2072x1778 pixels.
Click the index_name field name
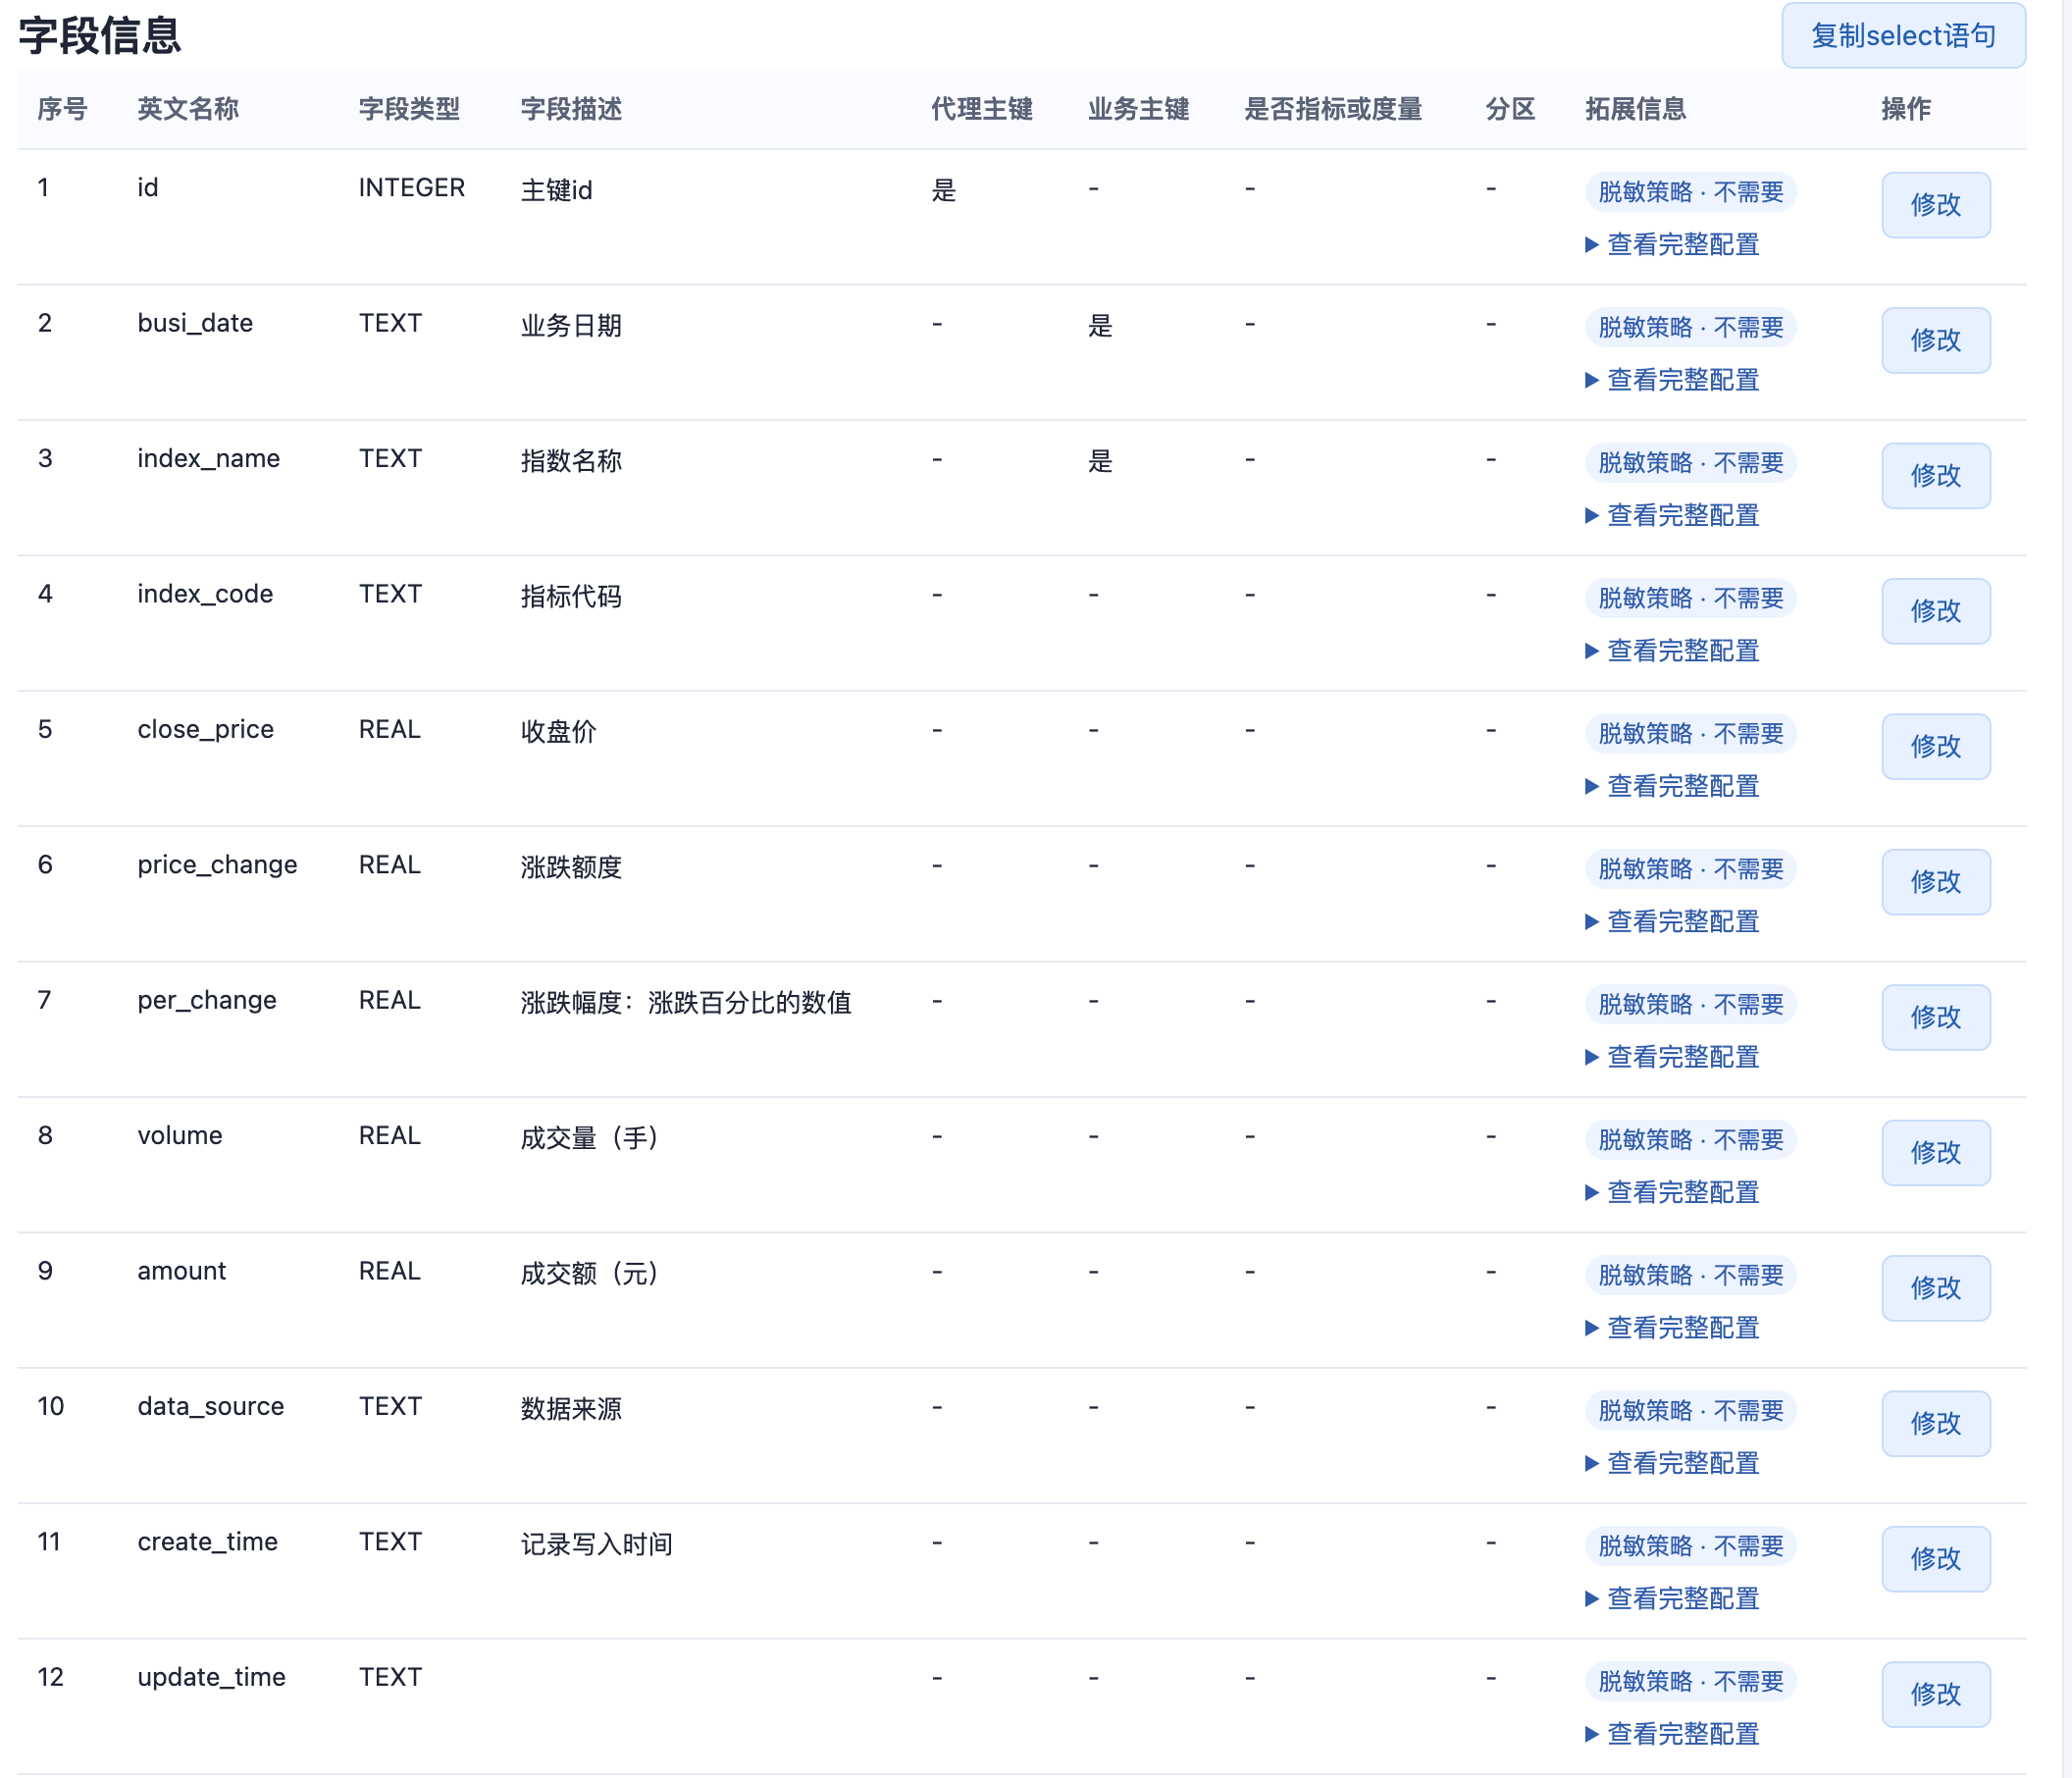209,458
